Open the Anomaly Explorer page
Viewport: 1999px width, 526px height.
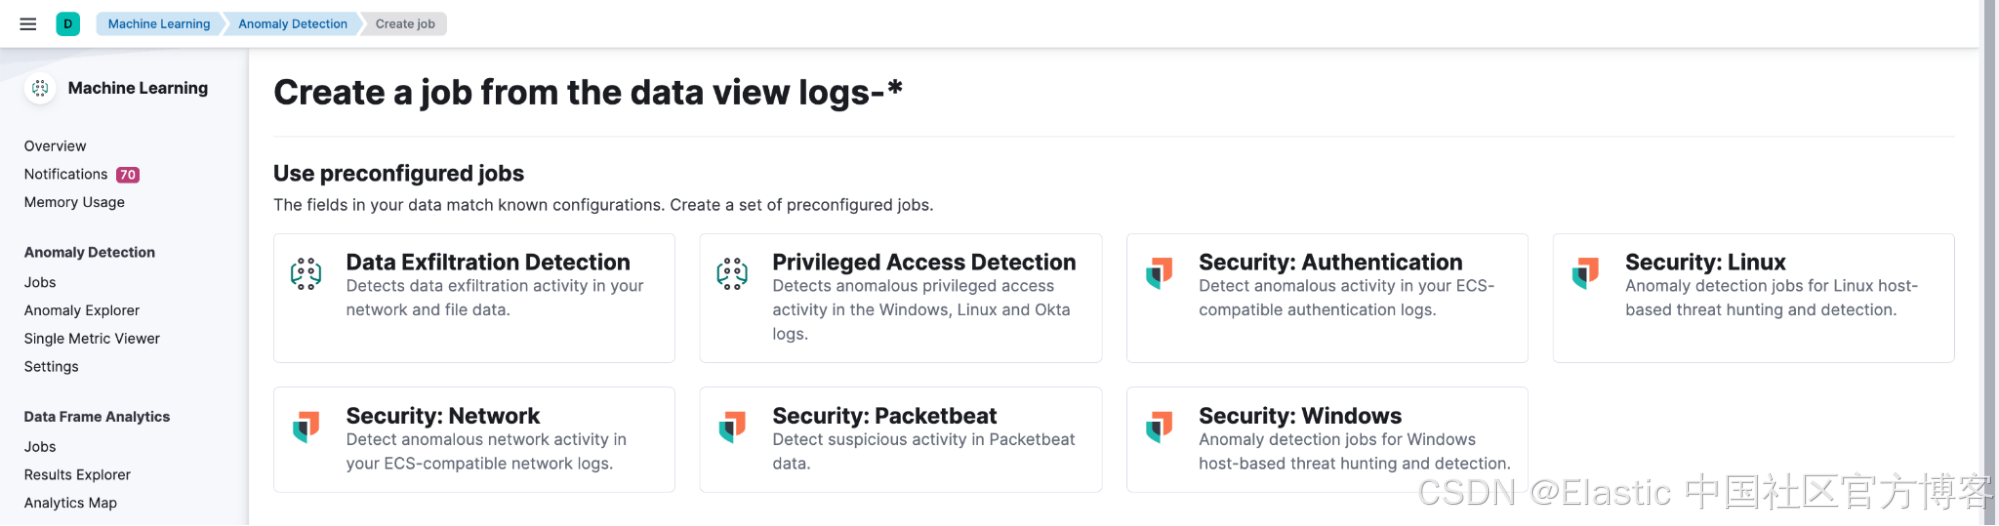click(82, 310)
